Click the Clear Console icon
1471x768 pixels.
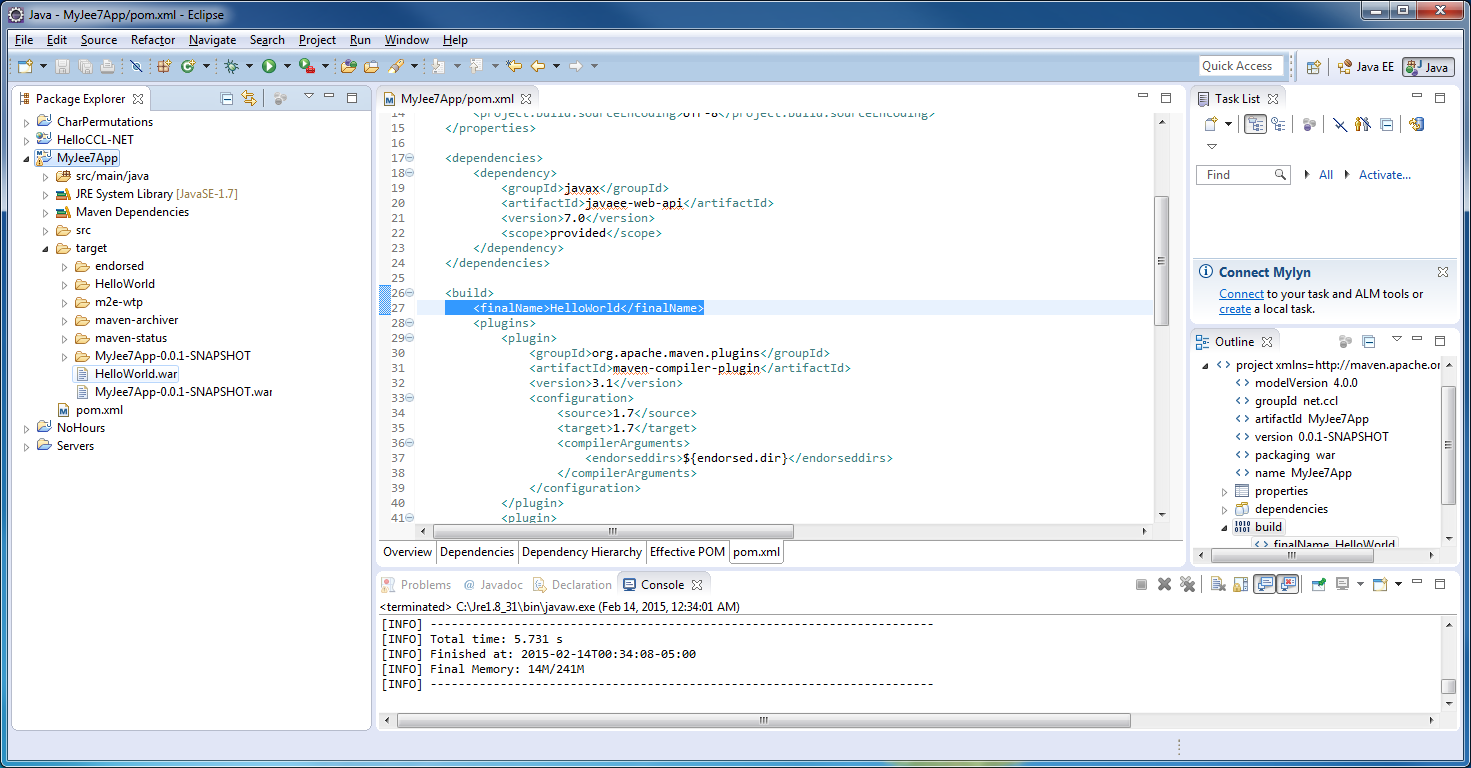pyautogui.click(x=1217, y=584)
